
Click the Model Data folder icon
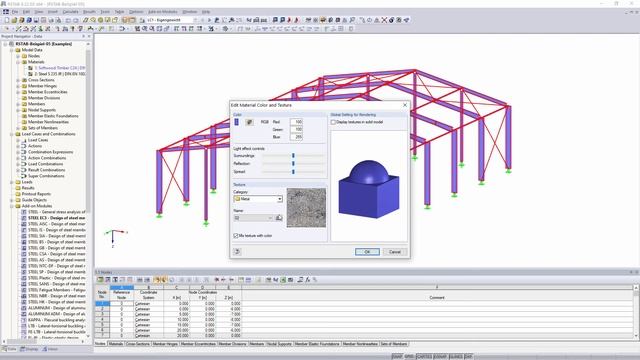18,50
